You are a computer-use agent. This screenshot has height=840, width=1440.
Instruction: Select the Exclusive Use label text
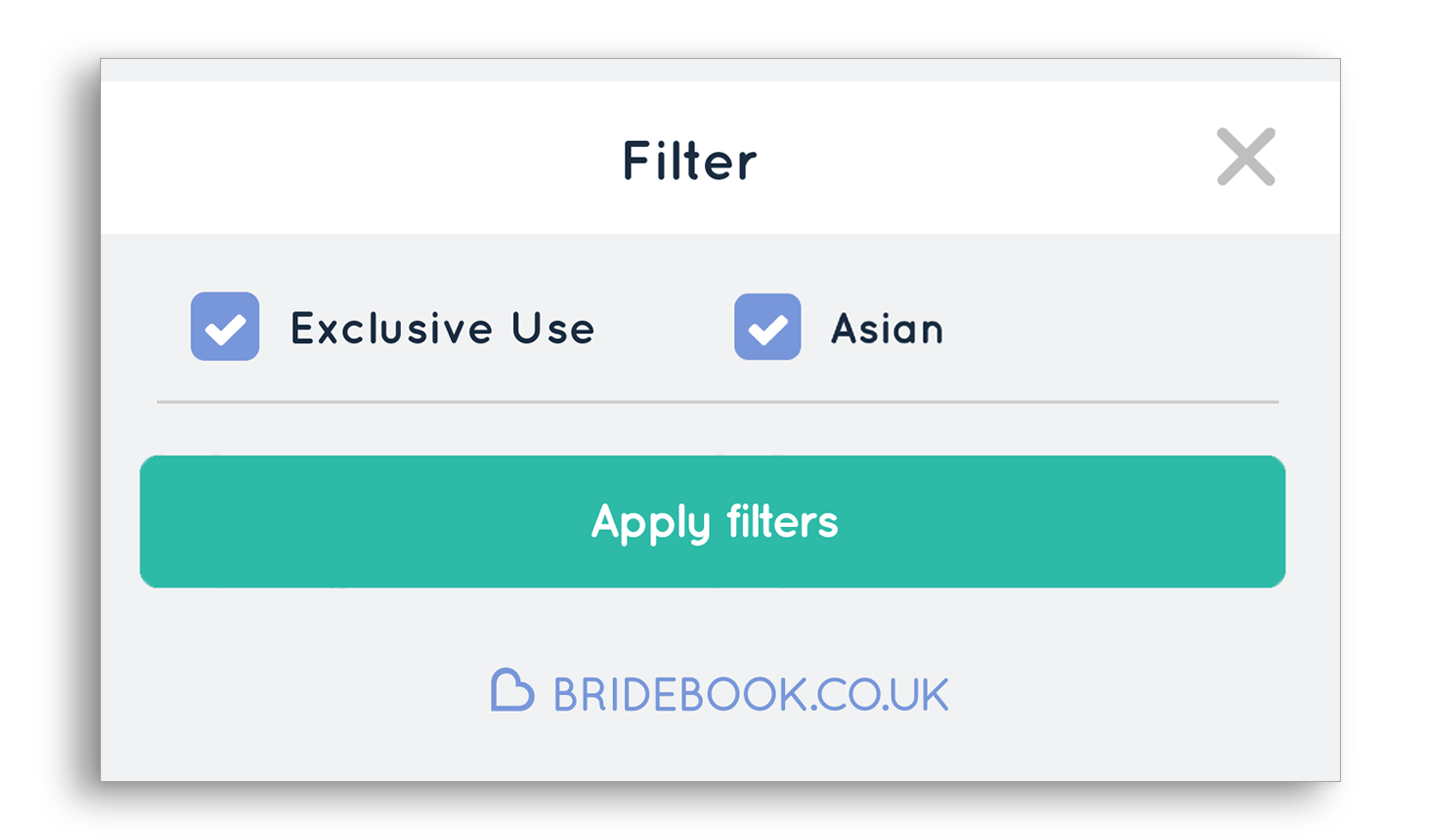pos(442,327)
